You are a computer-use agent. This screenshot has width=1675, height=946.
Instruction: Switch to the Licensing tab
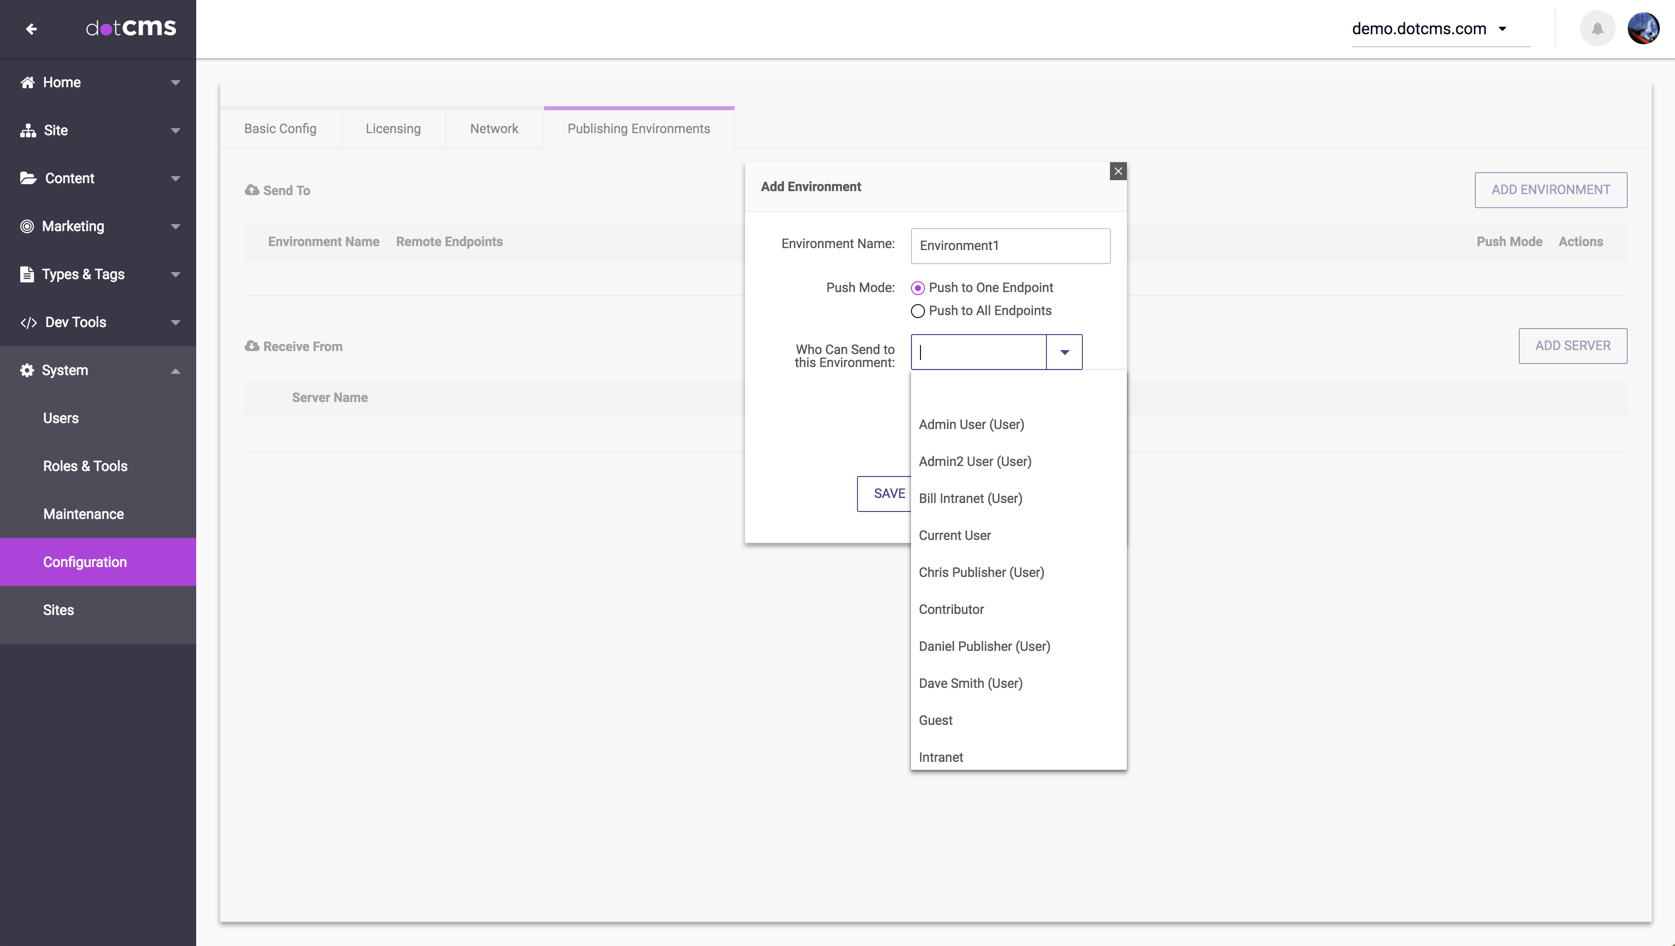(393, 129)
